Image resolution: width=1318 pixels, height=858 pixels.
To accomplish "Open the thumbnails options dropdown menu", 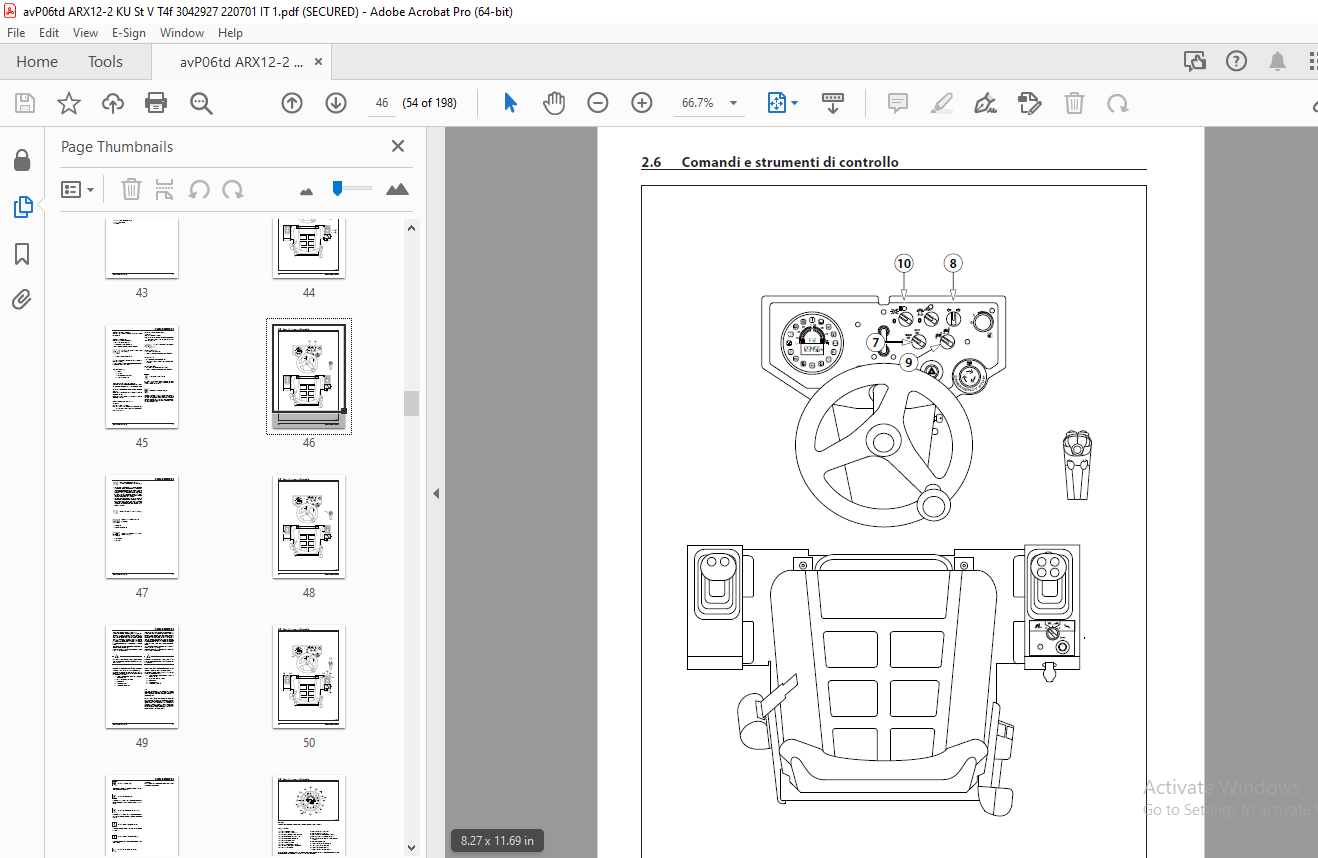I will point(77,189).
